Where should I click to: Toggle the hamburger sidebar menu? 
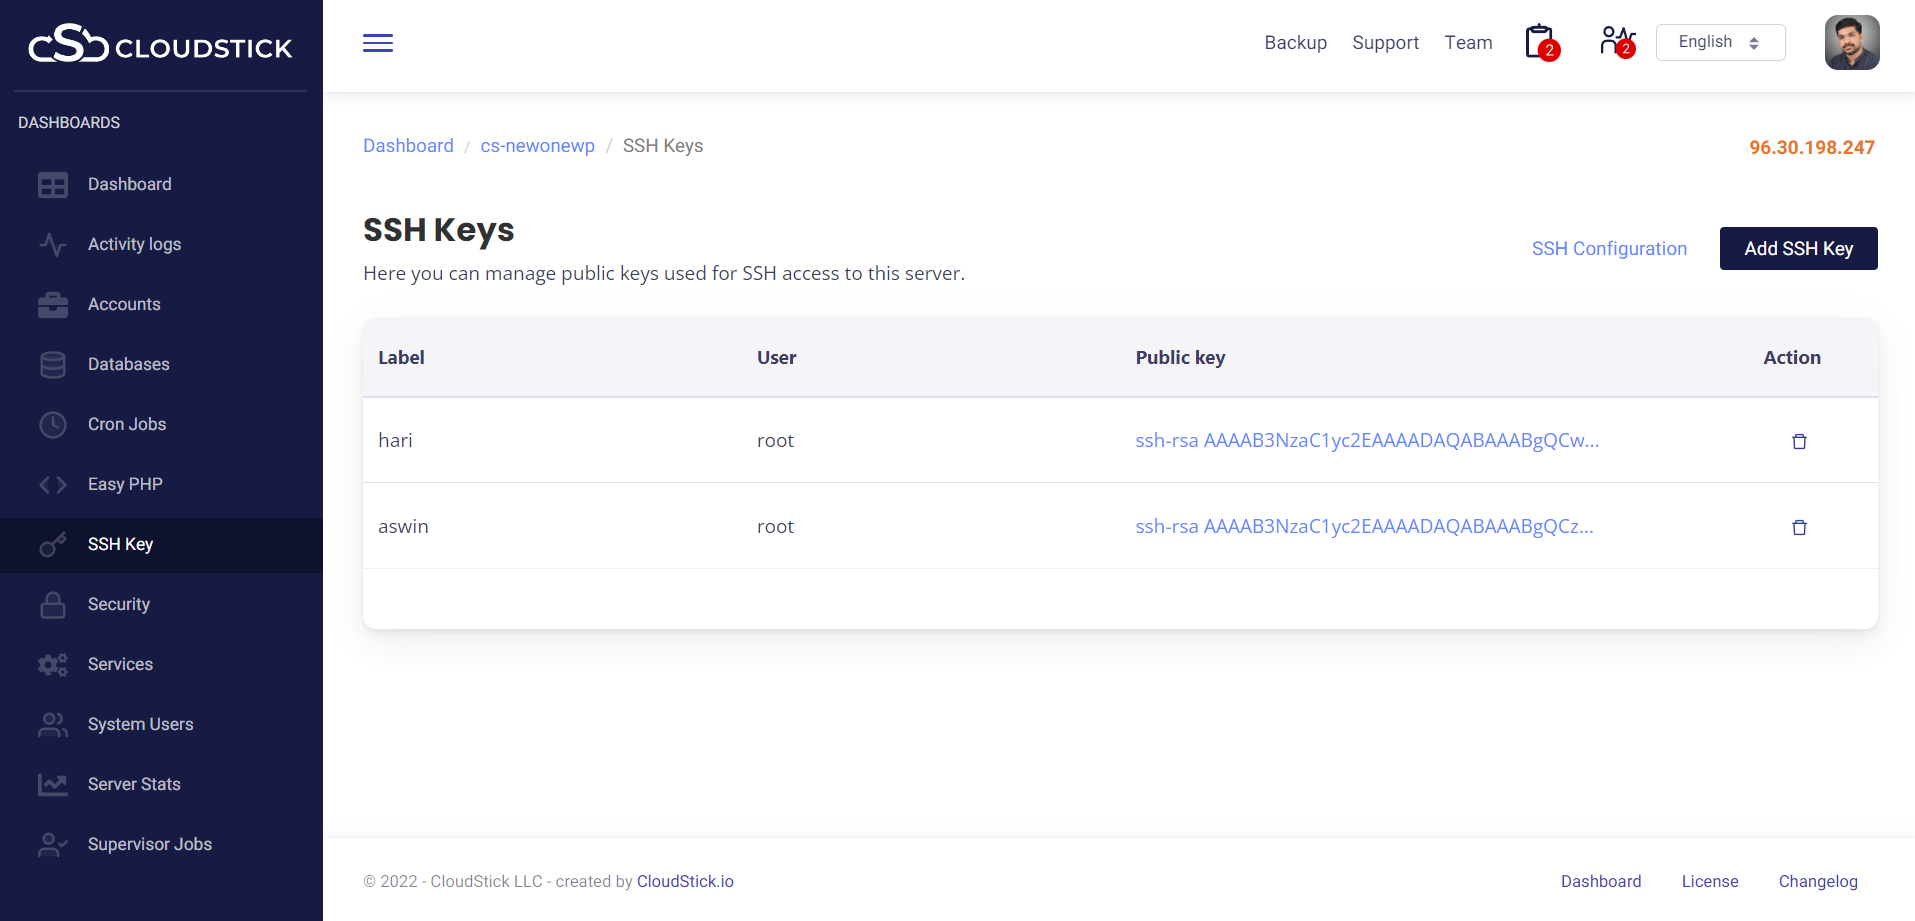(377, 43)
